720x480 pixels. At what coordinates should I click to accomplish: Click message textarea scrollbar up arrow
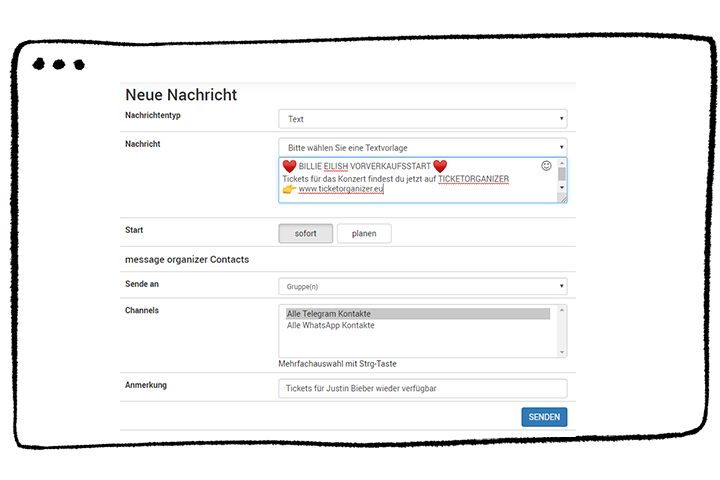coord(562,163)
